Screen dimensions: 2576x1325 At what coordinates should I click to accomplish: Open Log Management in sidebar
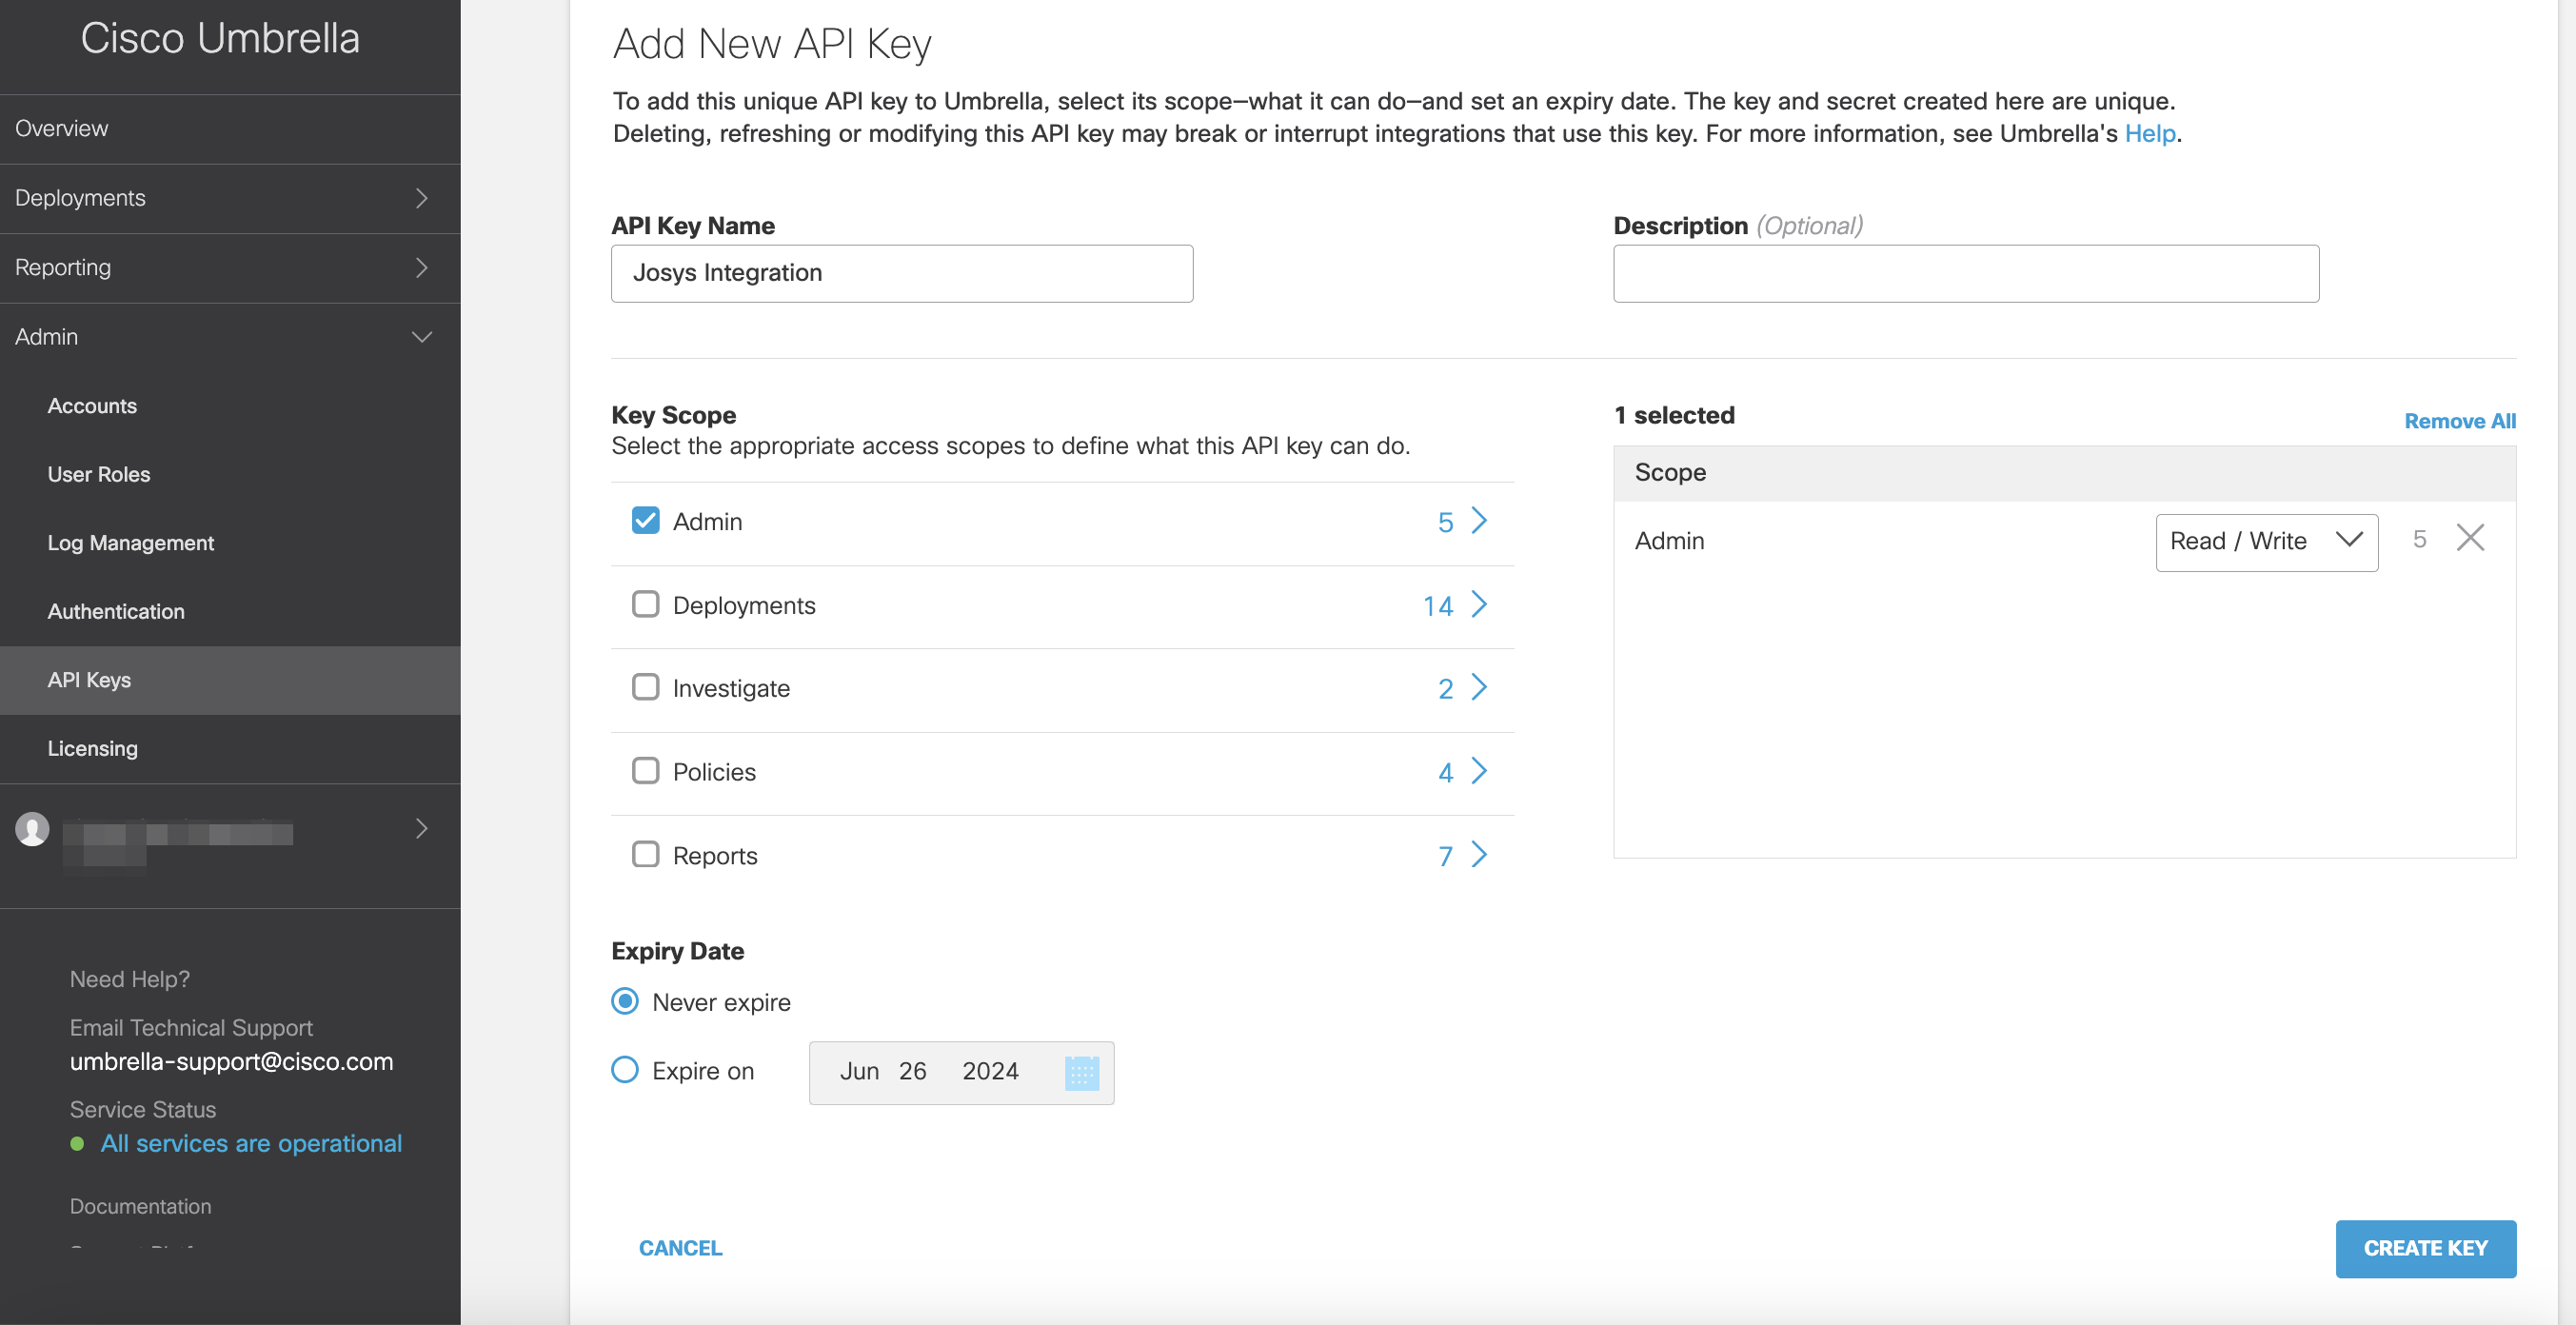(130, 543)
